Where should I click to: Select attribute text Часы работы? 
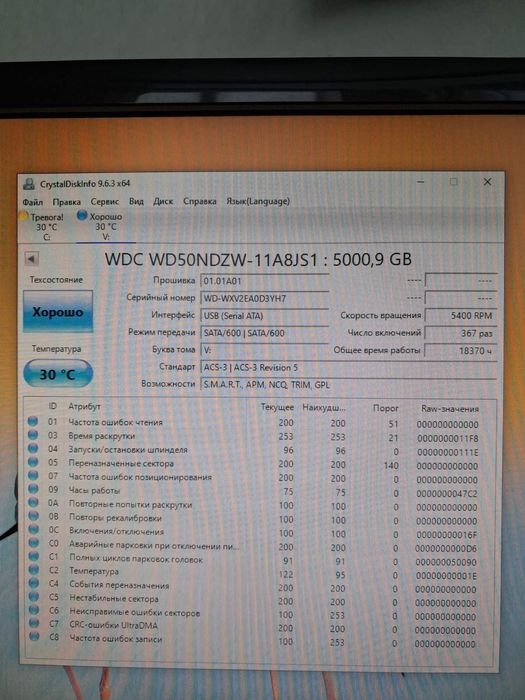point(94,491)
